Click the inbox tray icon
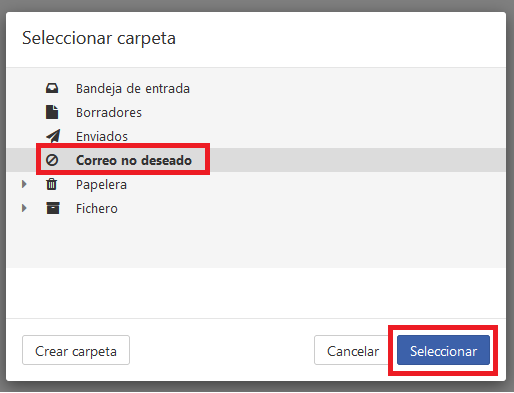Screen dimensions: 514x393 coord(52,88)
